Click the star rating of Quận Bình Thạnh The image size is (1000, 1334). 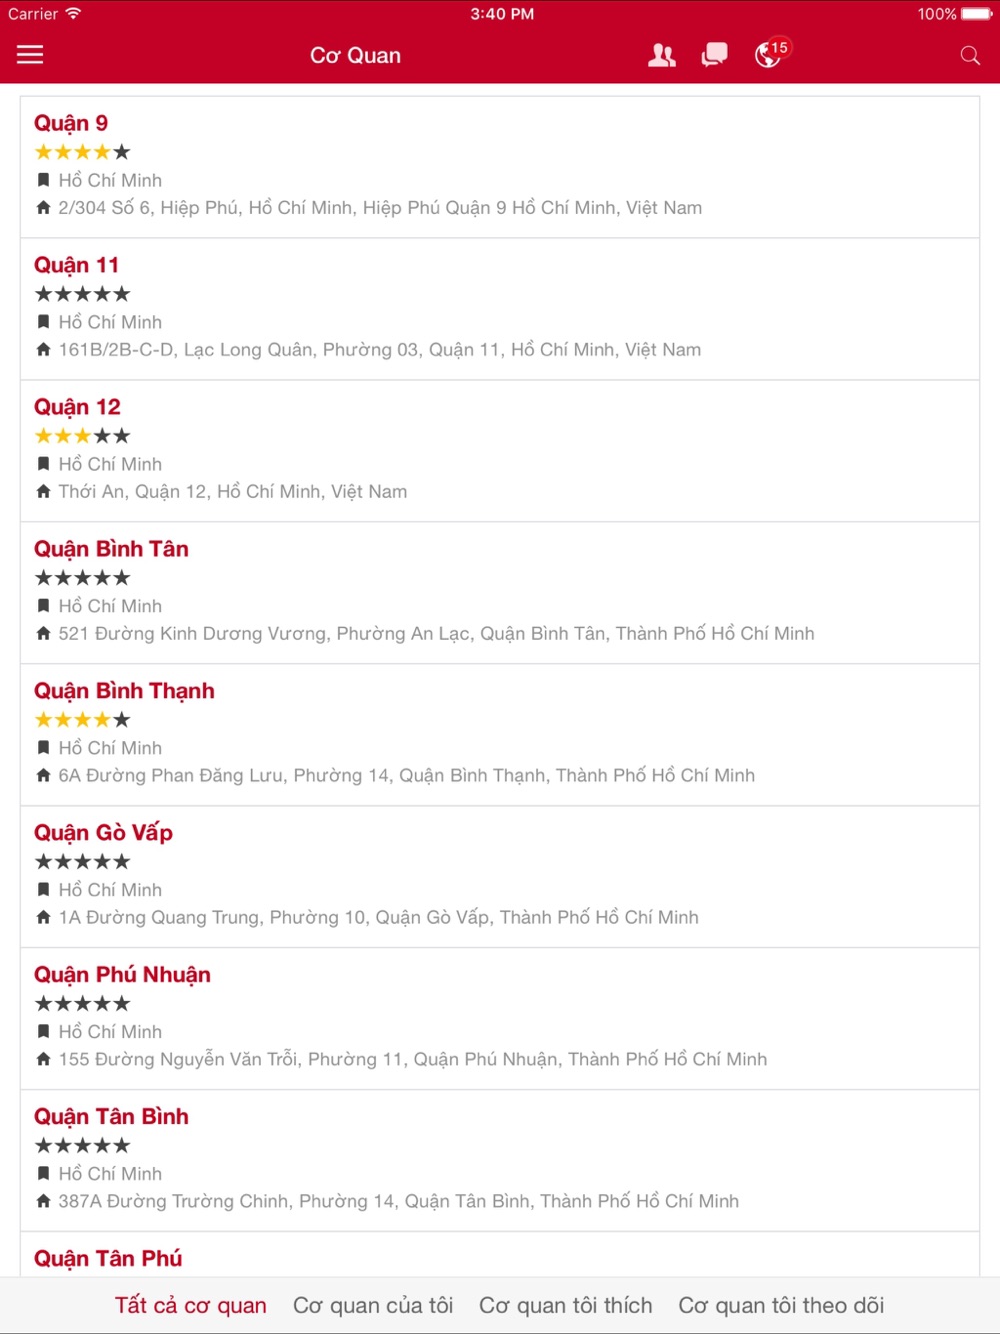82,720
